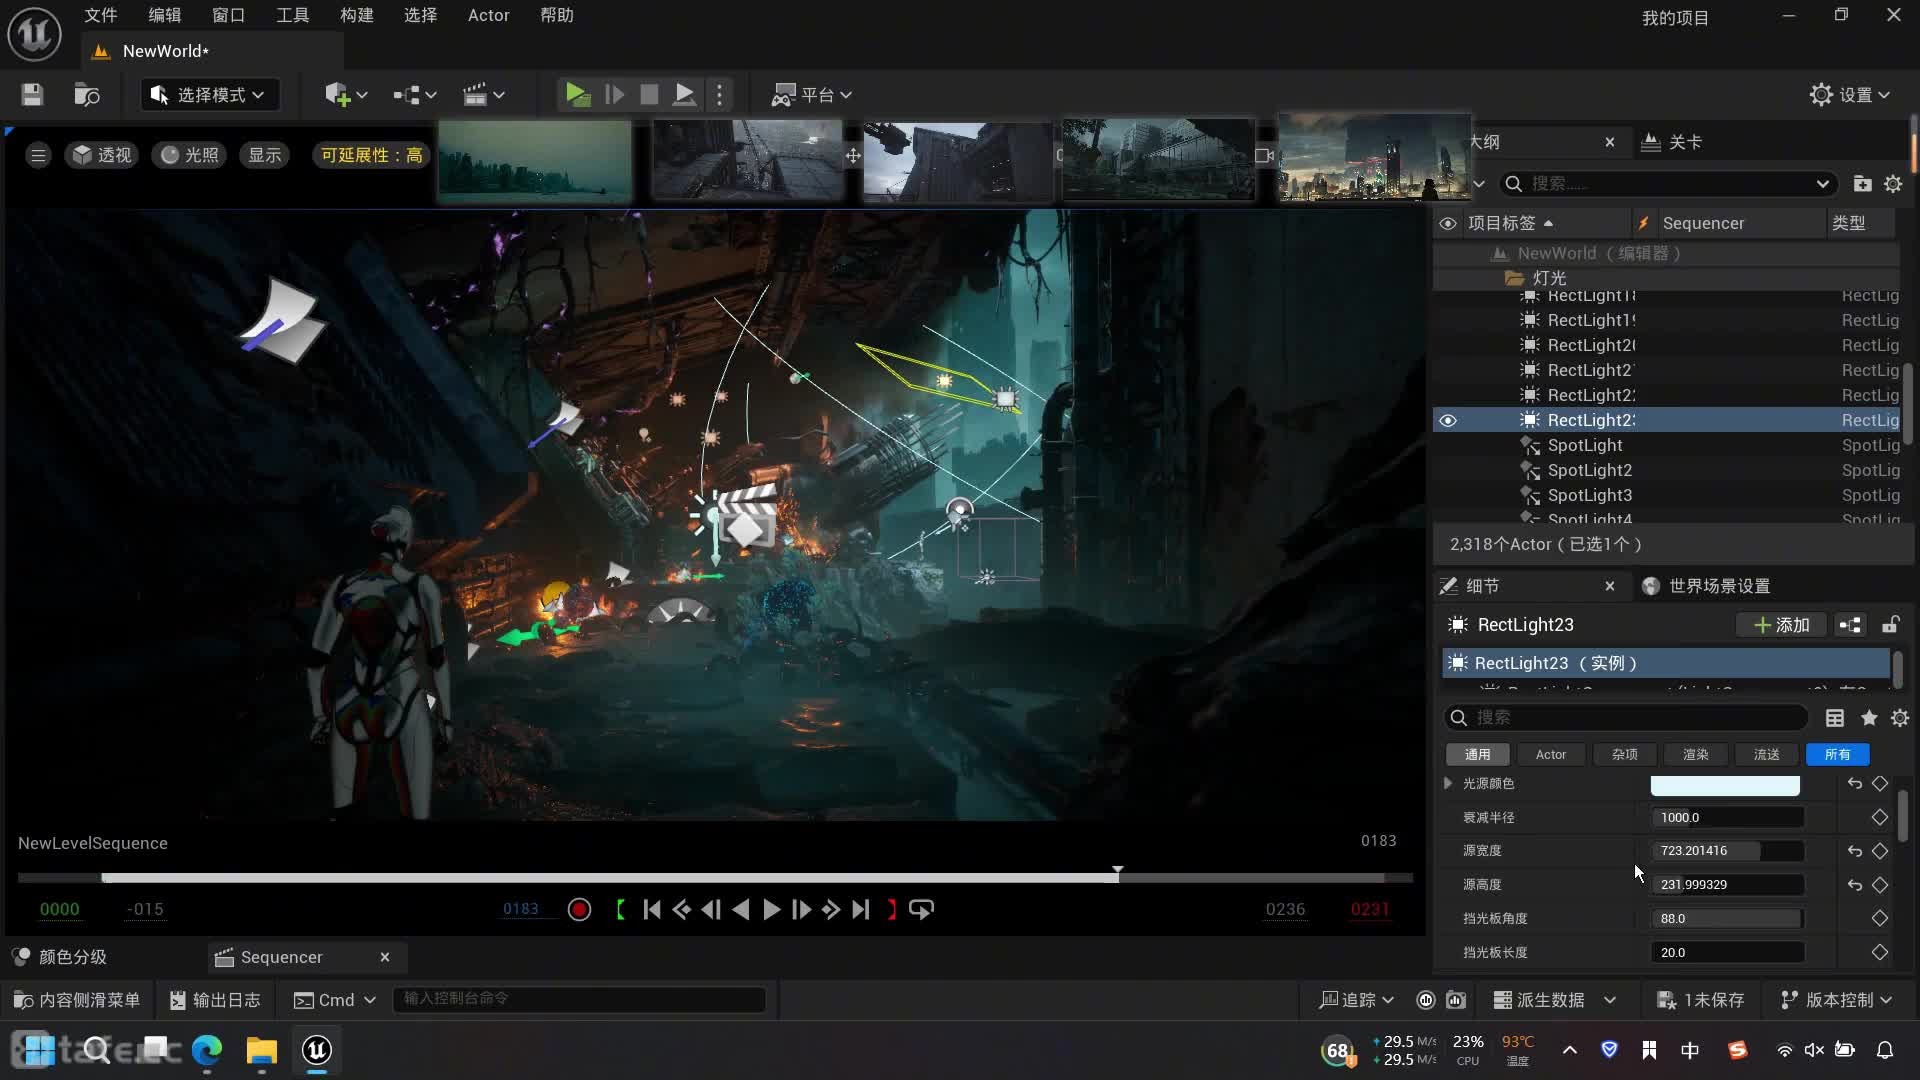Click the 添加 add component button

pyautogui.click(x=1782, y=625)
